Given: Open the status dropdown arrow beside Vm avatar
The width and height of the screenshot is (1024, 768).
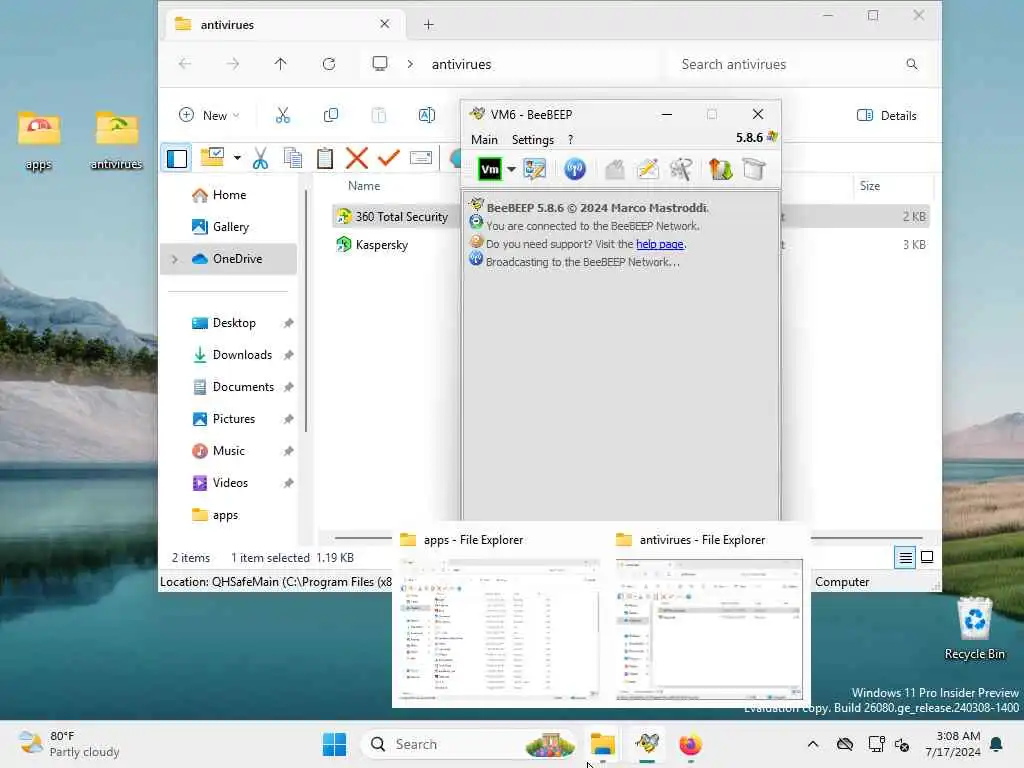Looking at the screenshot, I should click(x=511, y=170).
